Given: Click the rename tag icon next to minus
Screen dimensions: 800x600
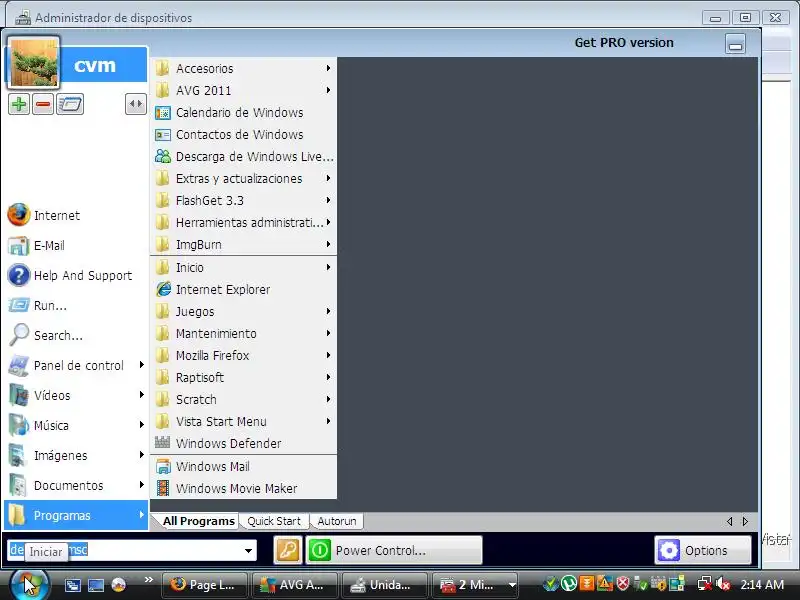Looking at the screenshot, I should (70, 105).
